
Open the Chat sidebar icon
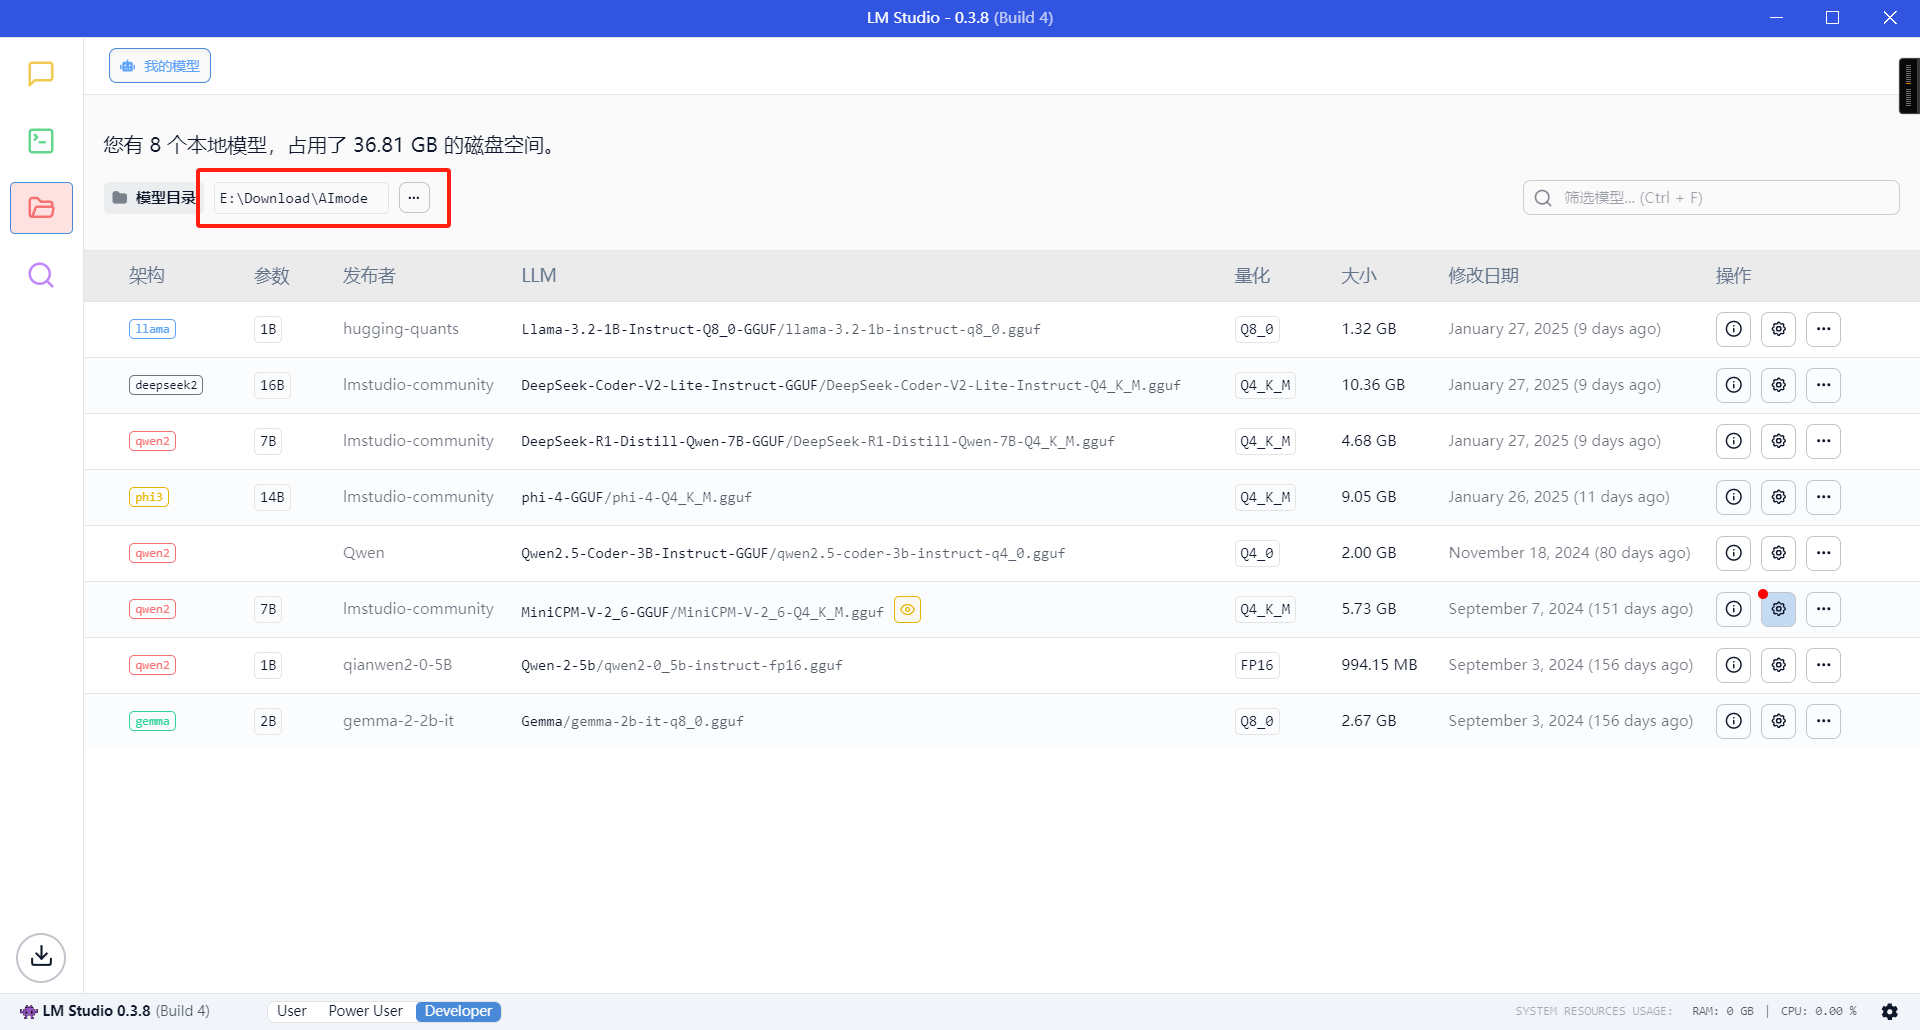(41, 74)
